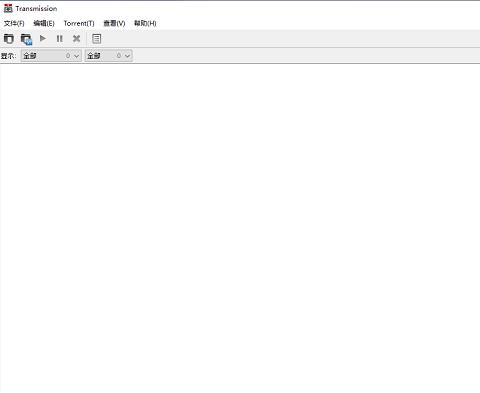Viewport: 480px width, 393px height.
Task: Click the Open Torrent toolbar icon
Action: point(9,39)
